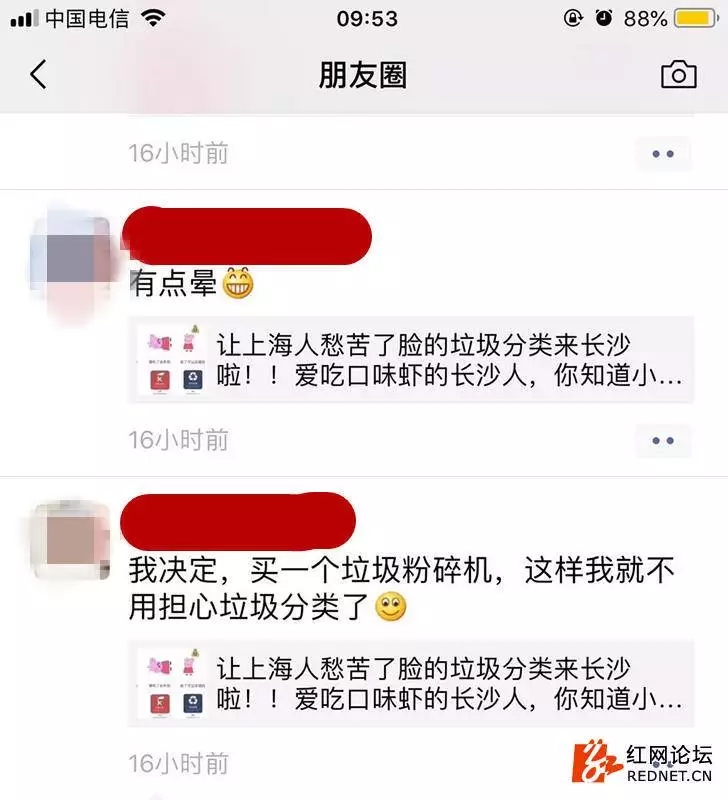728x800 pixels.
Task: Tap the article thumbnail in the 我决定 post
Action: [173, 683]
